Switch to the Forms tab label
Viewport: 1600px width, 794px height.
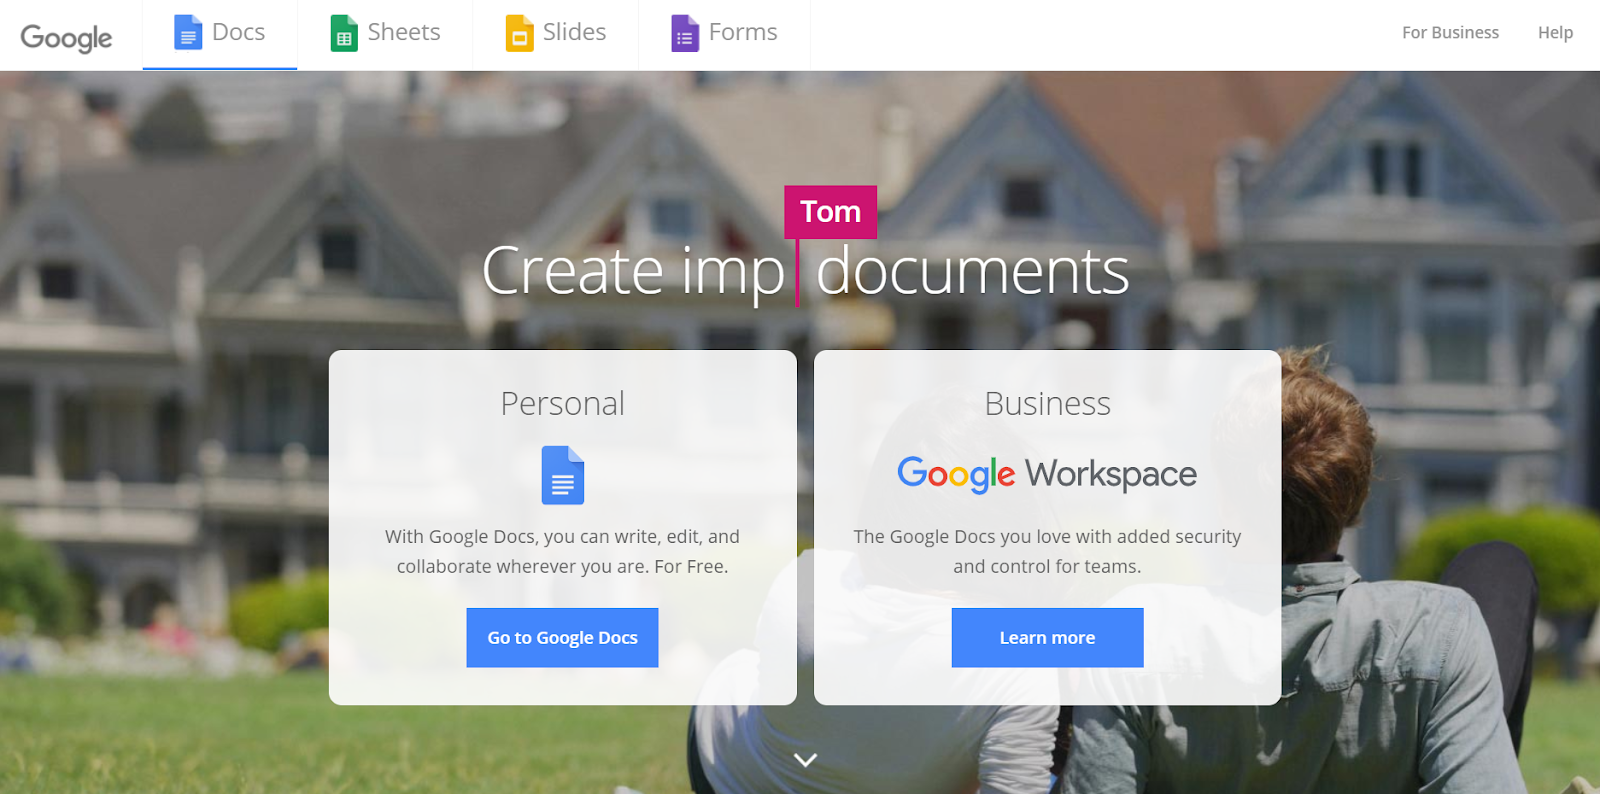pos(743,32)
